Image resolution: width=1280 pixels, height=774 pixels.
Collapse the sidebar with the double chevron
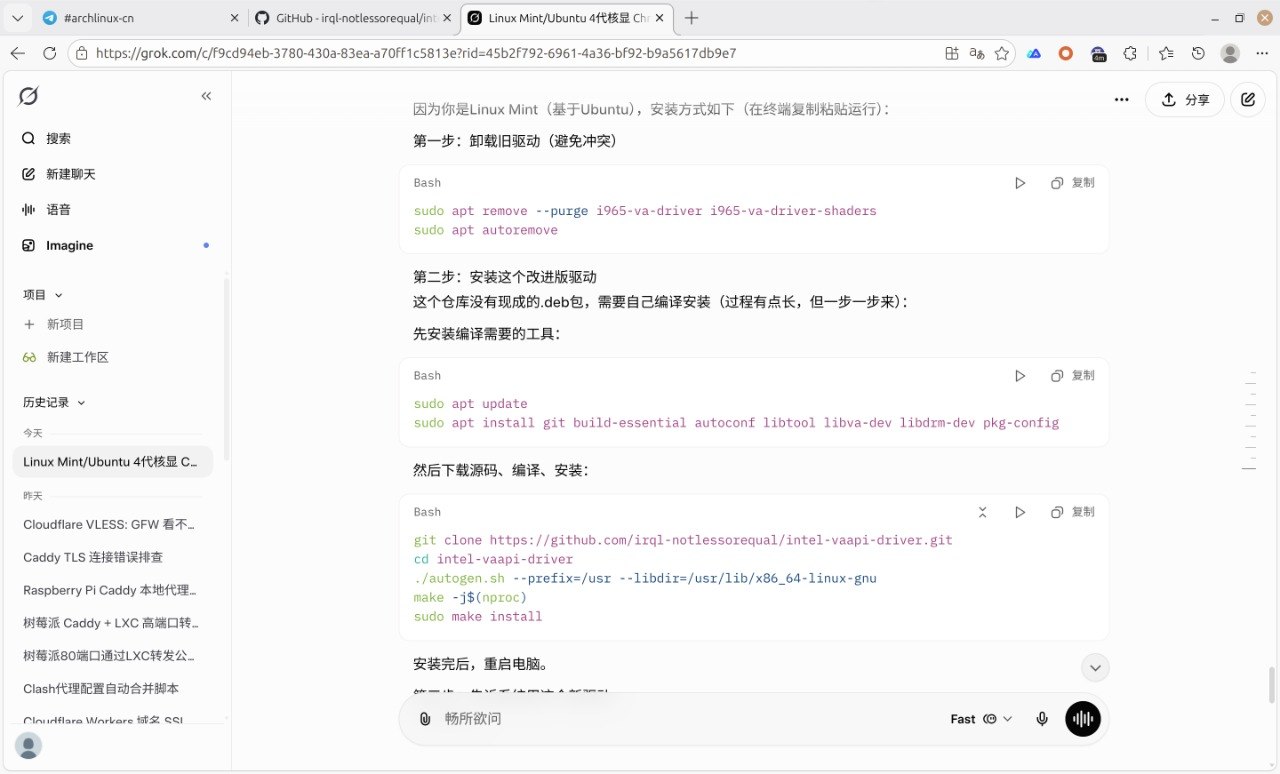coord(206,96)
